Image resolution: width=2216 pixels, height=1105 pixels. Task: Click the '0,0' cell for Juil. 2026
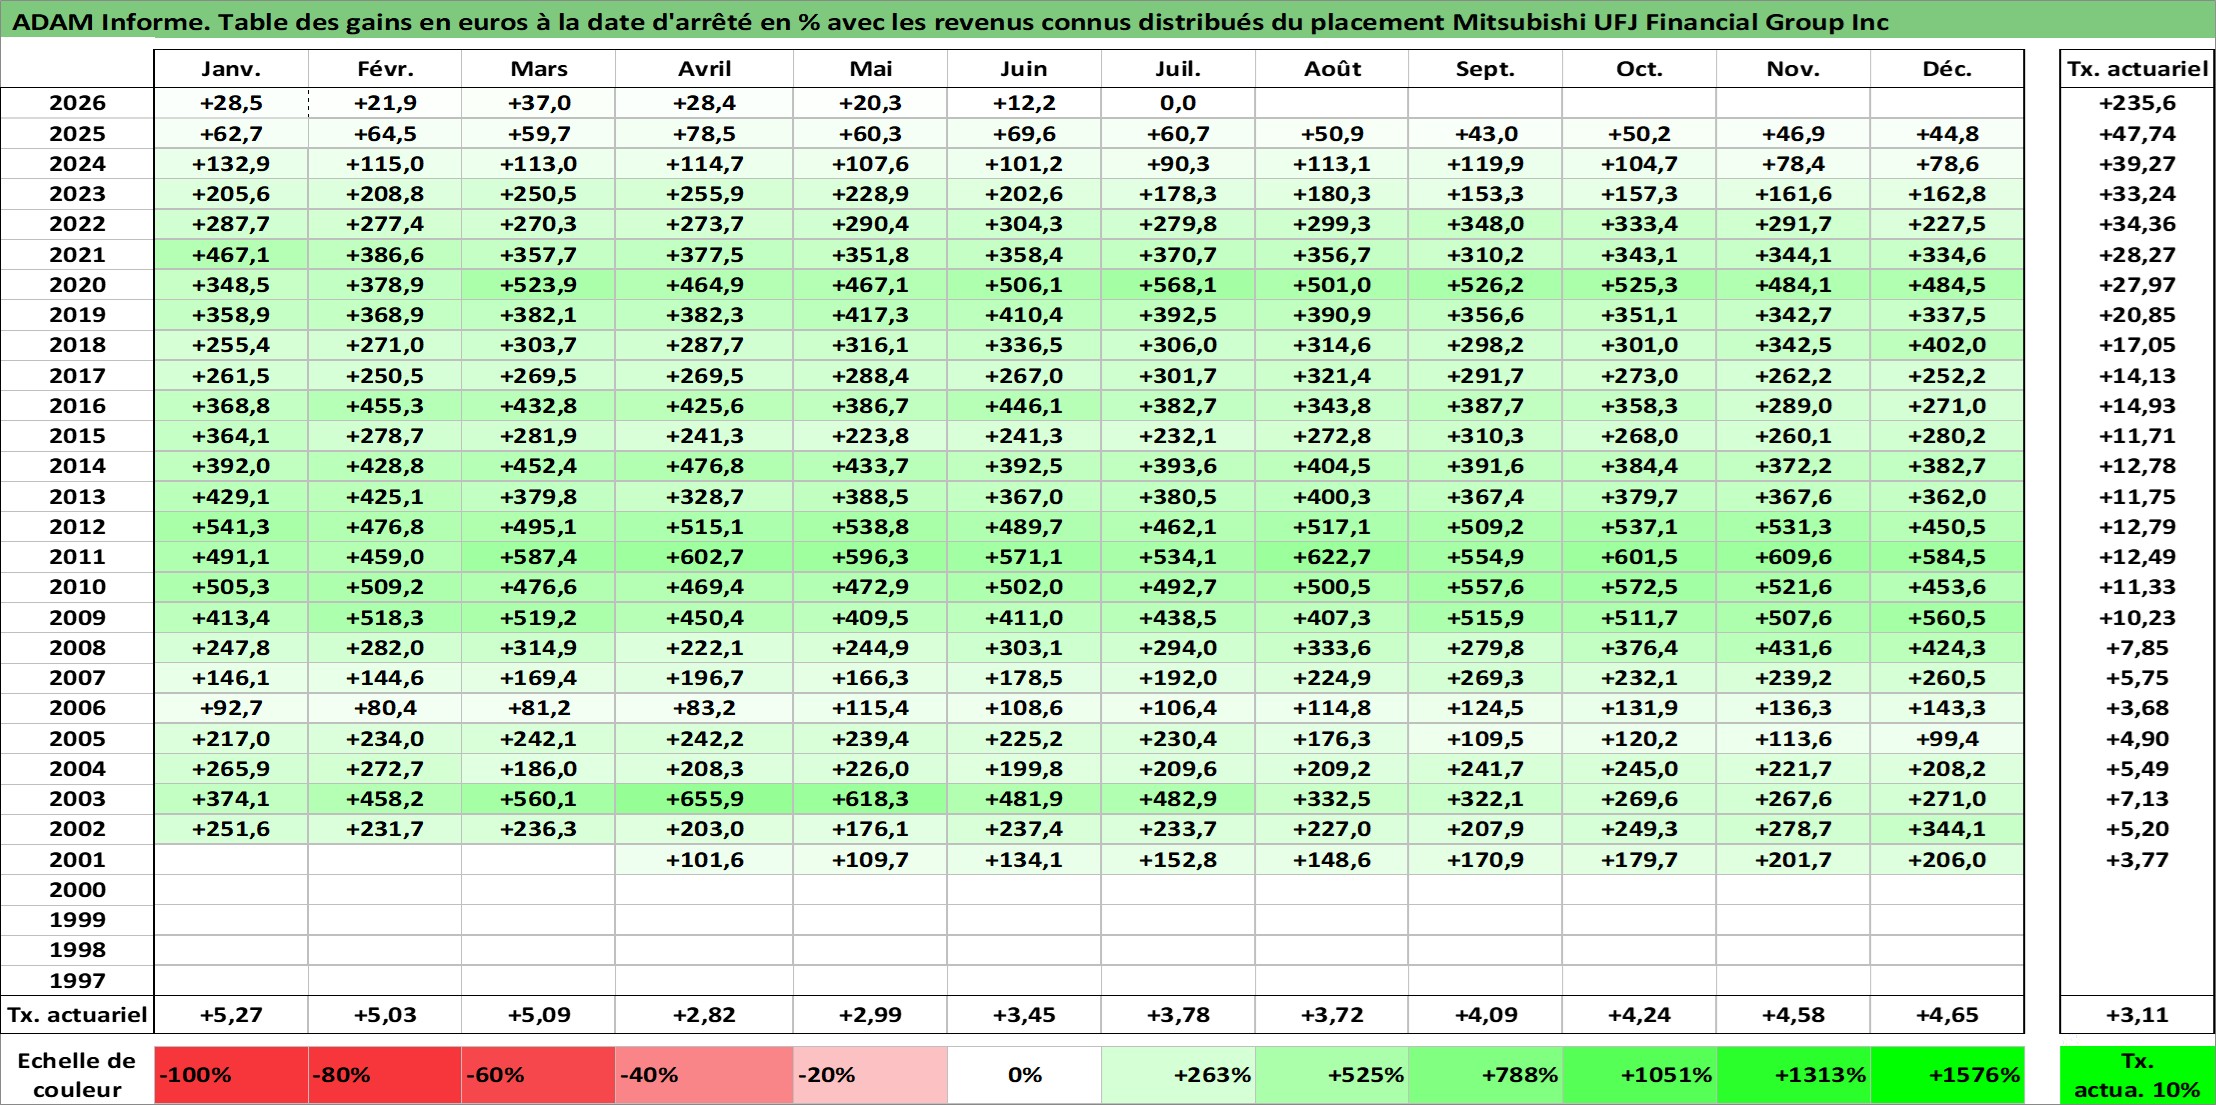tap(1178, 103)
